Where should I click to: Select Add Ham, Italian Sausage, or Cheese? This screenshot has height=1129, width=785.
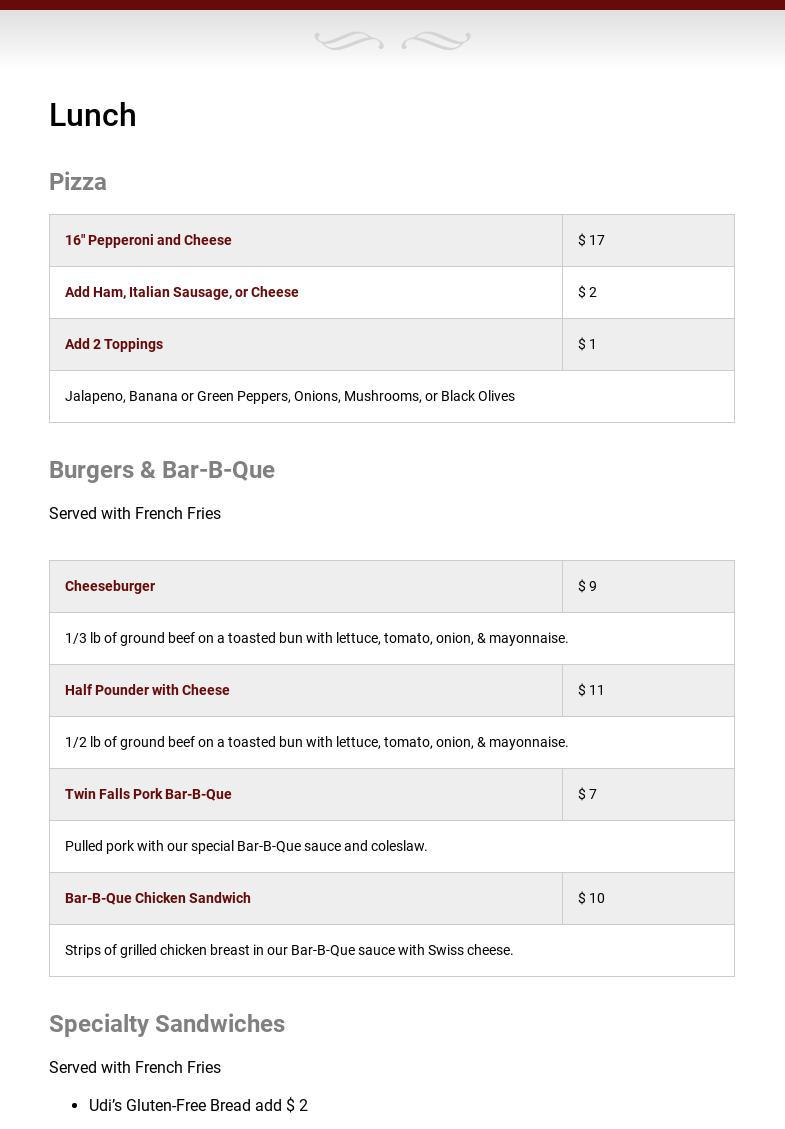(x=182, y=292)
